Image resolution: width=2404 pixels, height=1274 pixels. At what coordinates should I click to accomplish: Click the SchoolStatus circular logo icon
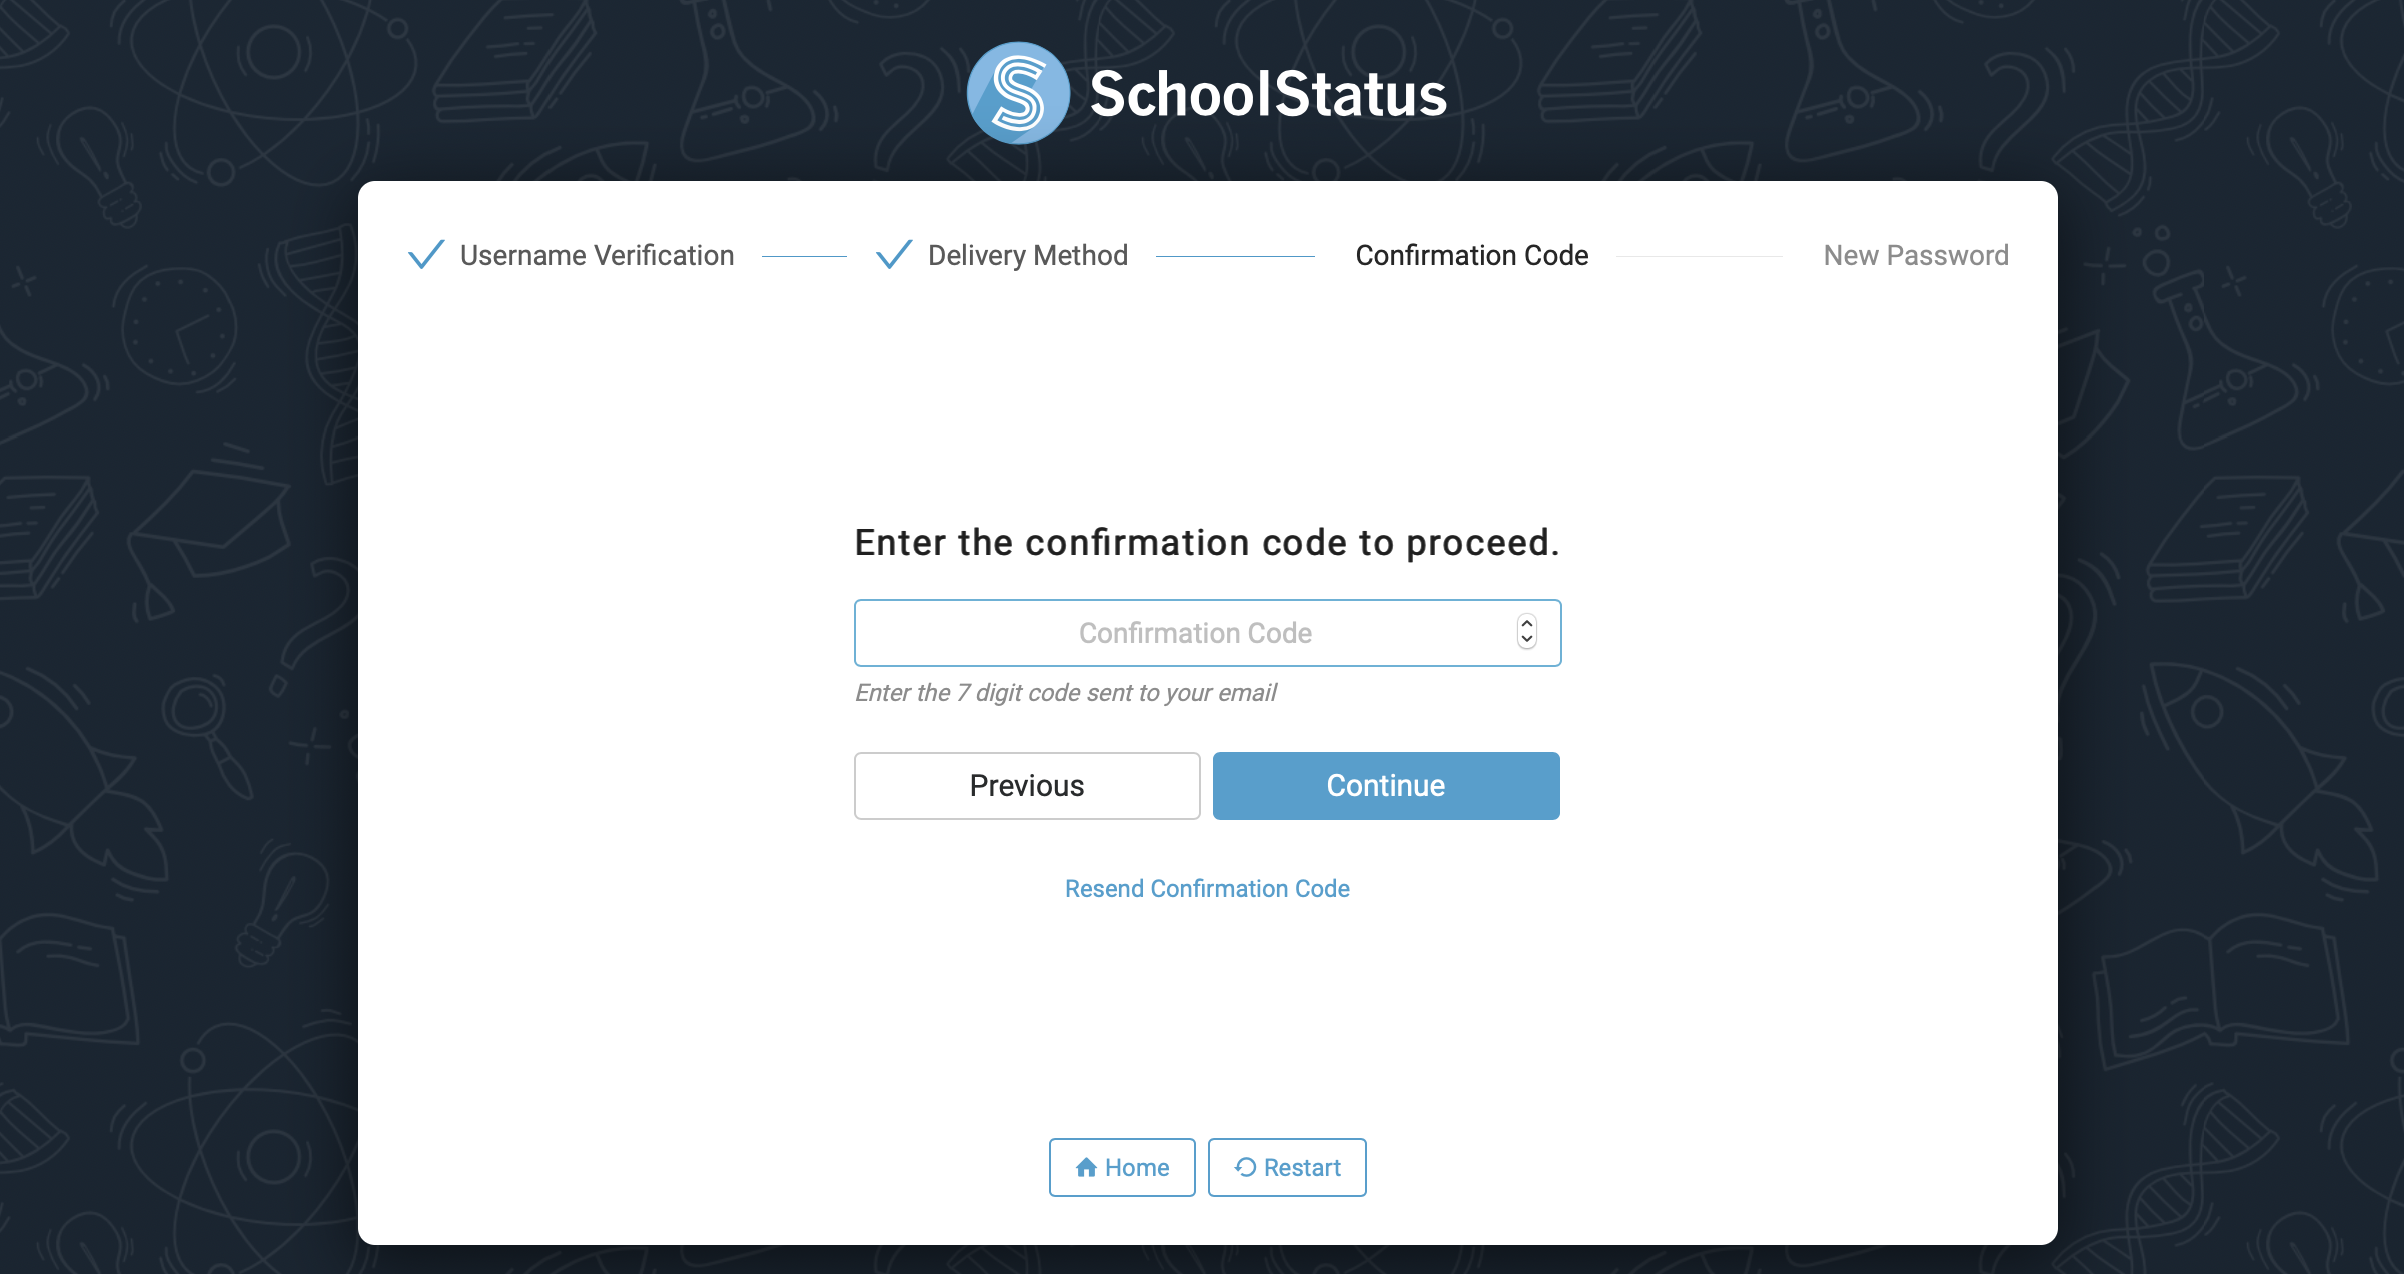pyautogui.click(x=1018, y=93)
